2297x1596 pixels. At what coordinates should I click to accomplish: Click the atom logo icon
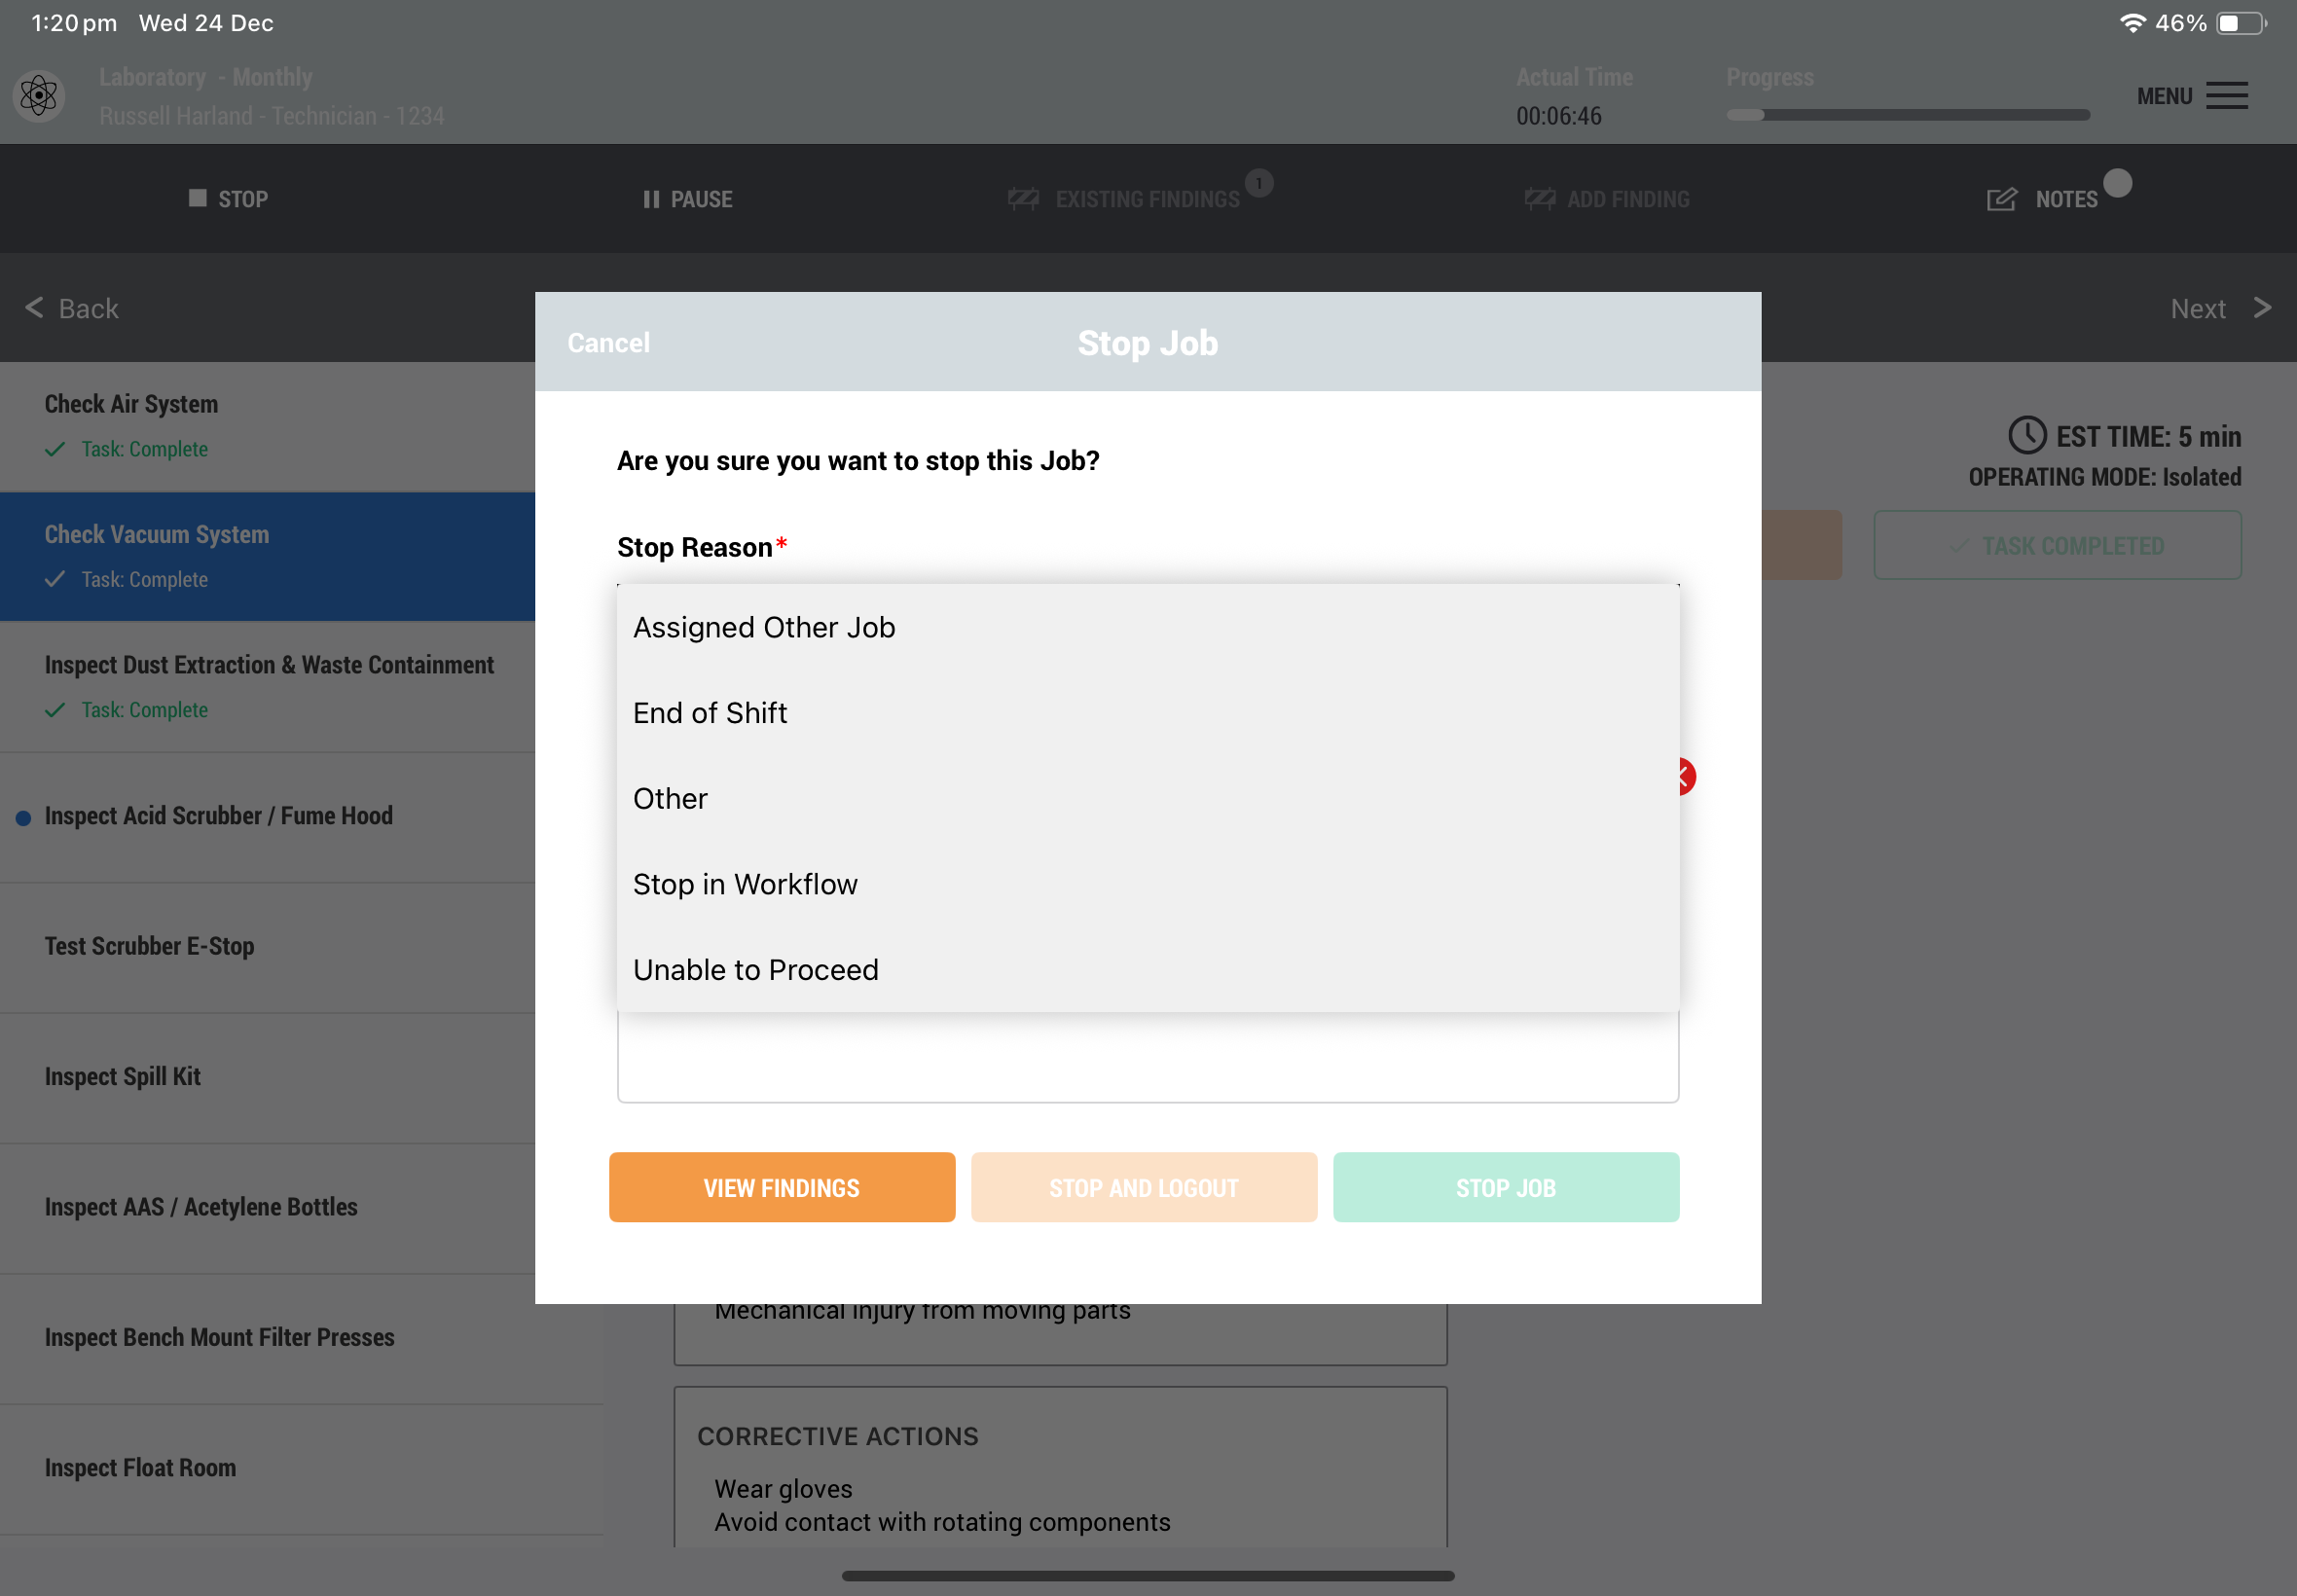pyautogui.click(x=39, y=96)
